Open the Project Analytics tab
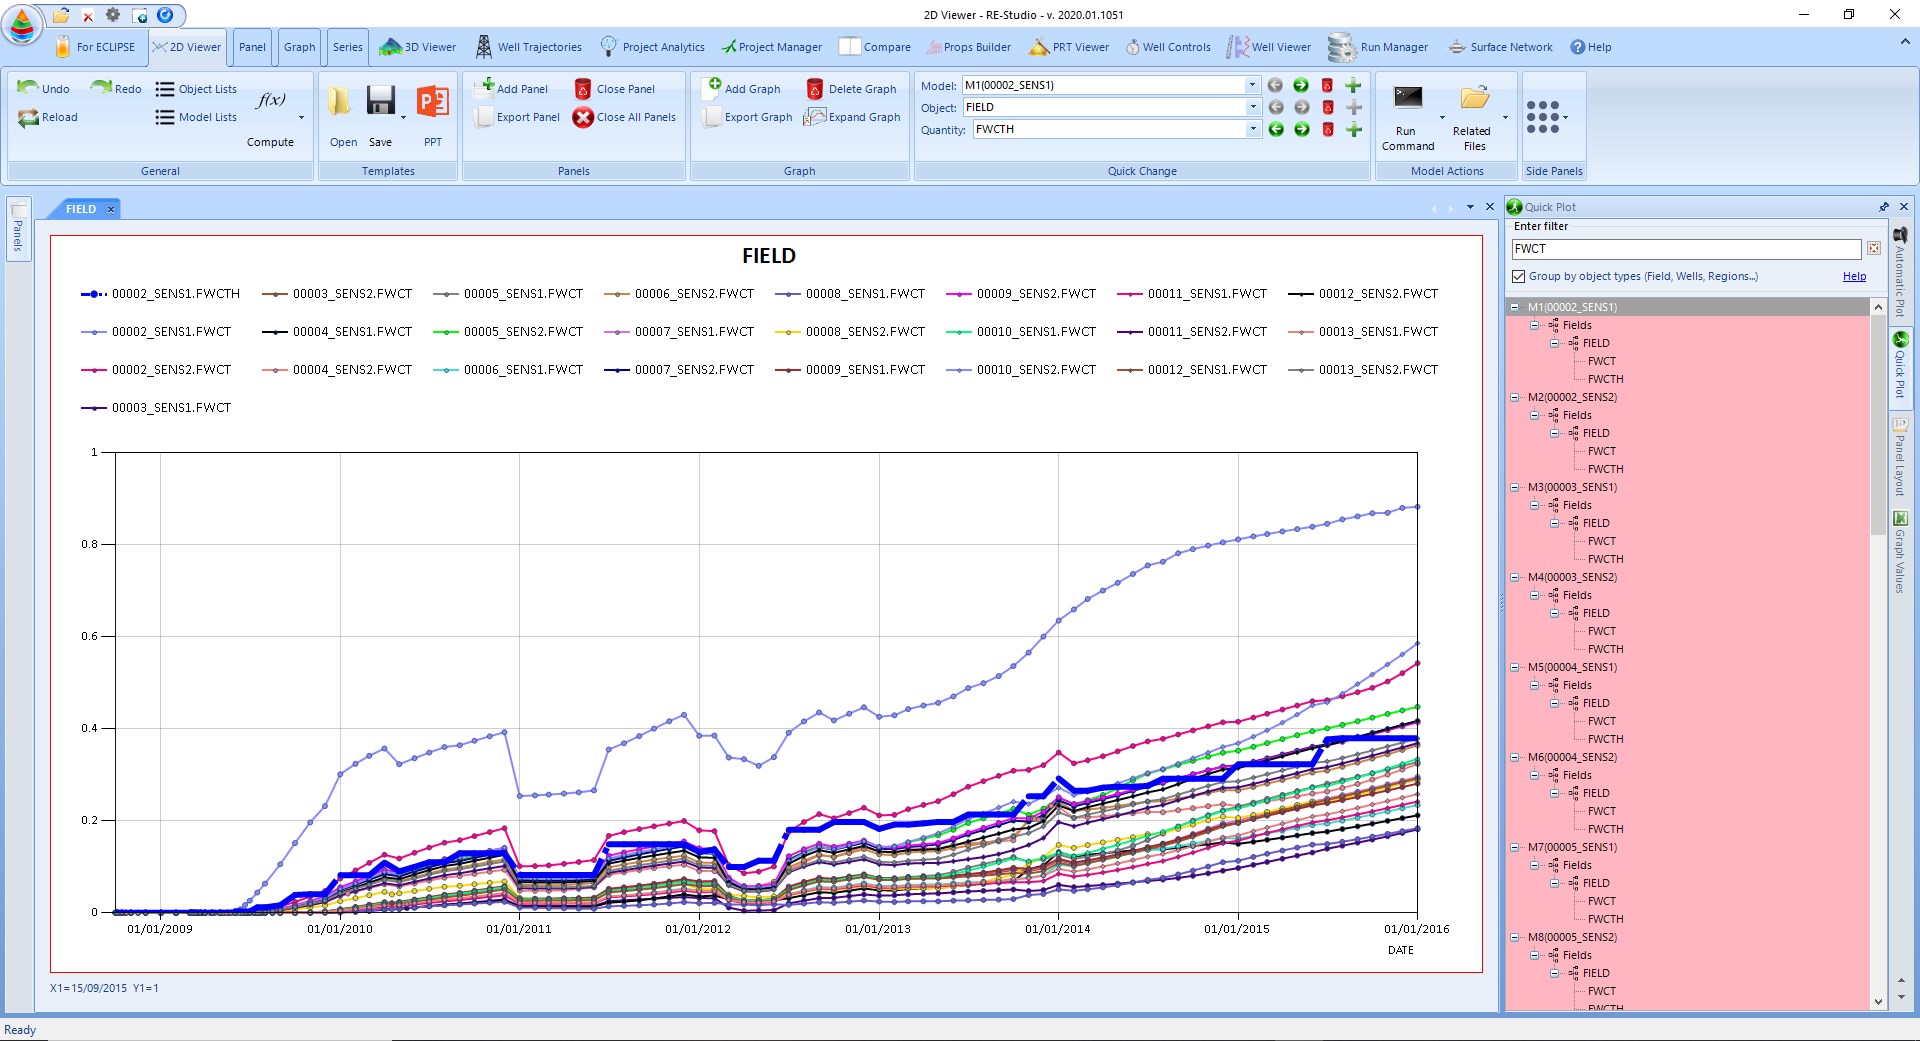 tap(653, 47)
